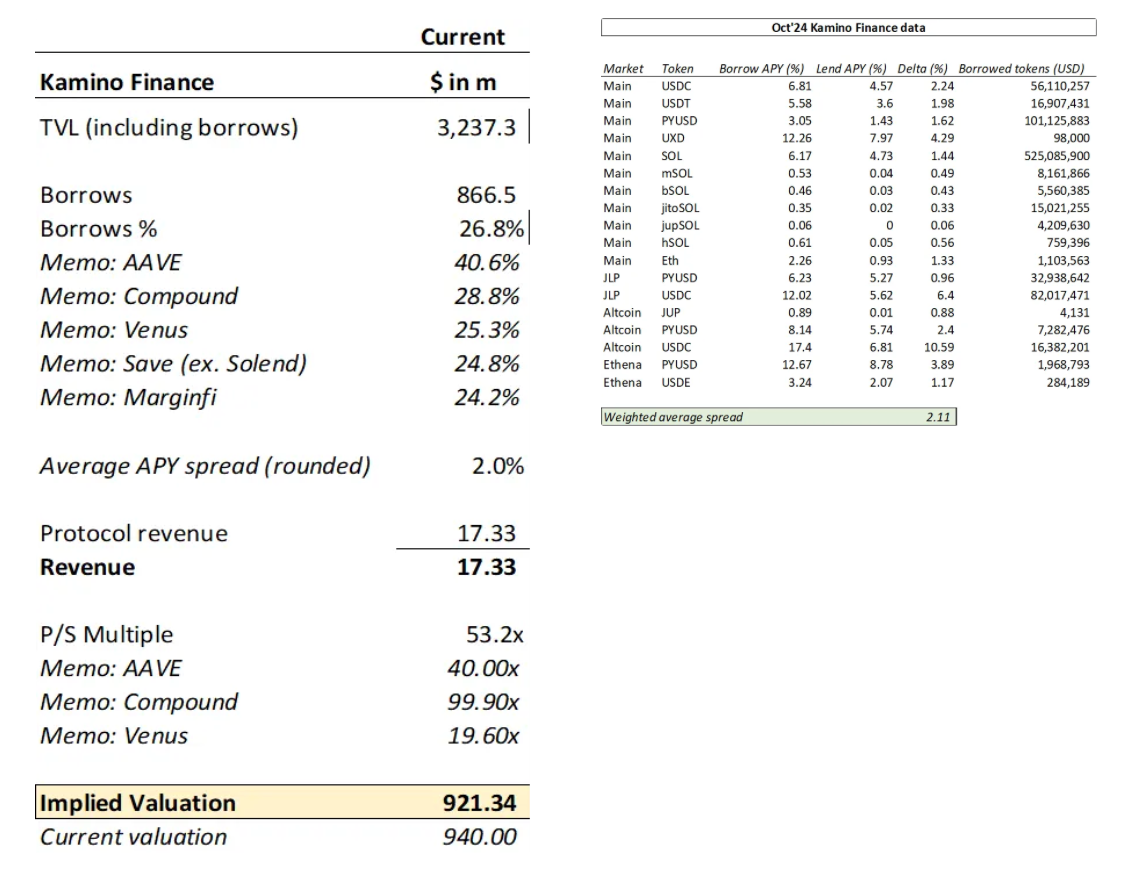The height and width of the screenshot is (896, 1130).
Task: Select the Borrowed tokens (USD) column header
Action: coord(1021,68)
